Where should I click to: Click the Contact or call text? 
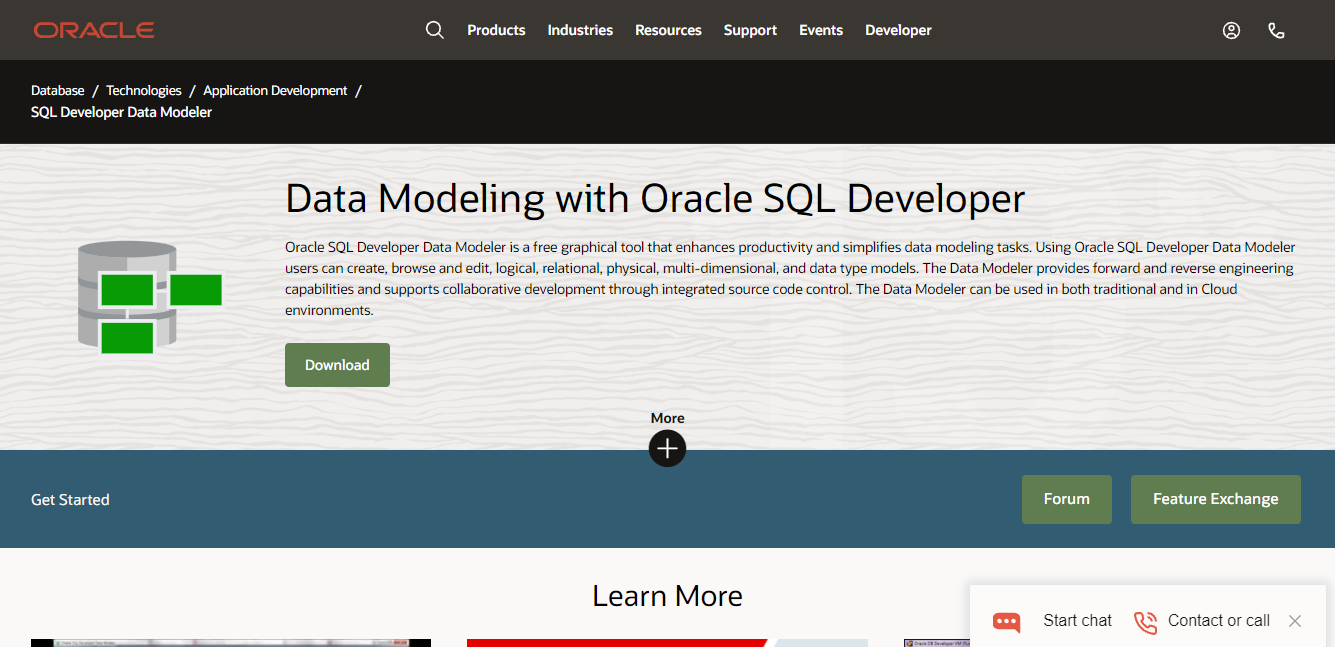(1219, 621)
